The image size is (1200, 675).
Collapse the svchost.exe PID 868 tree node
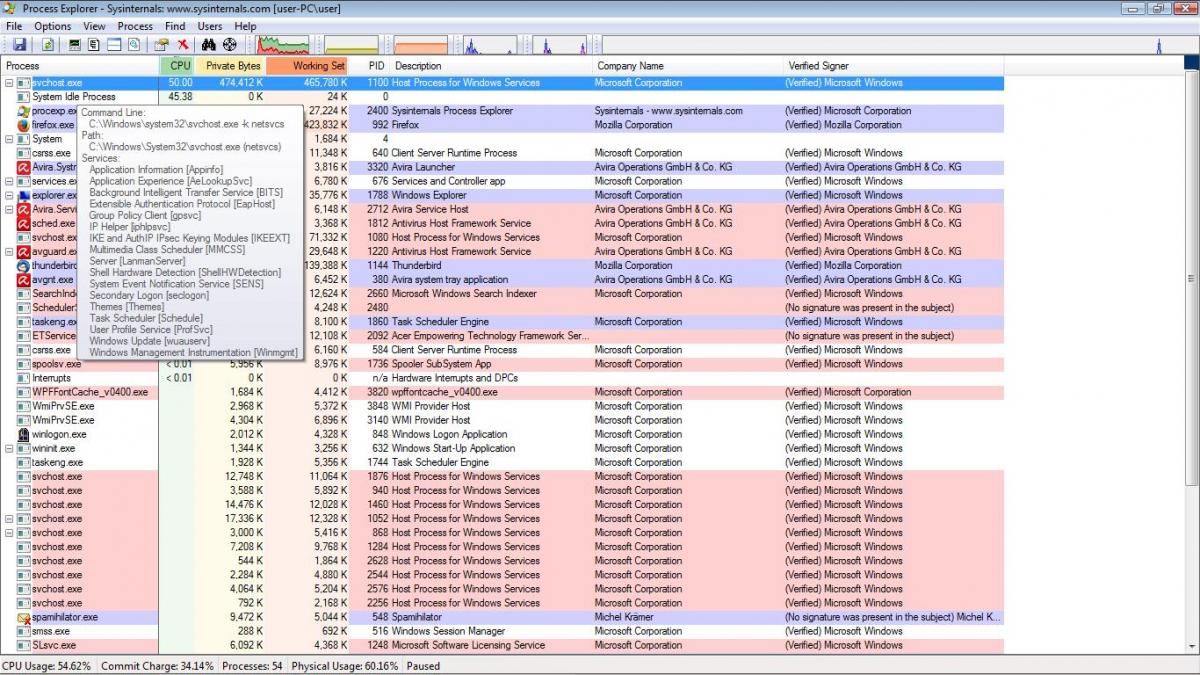click(9, 533)
